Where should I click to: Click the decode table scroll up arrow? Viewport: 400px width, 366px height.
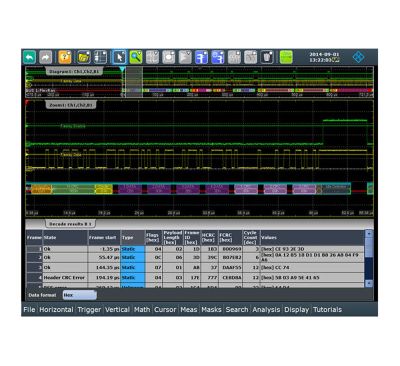click(x=369, y=234)
